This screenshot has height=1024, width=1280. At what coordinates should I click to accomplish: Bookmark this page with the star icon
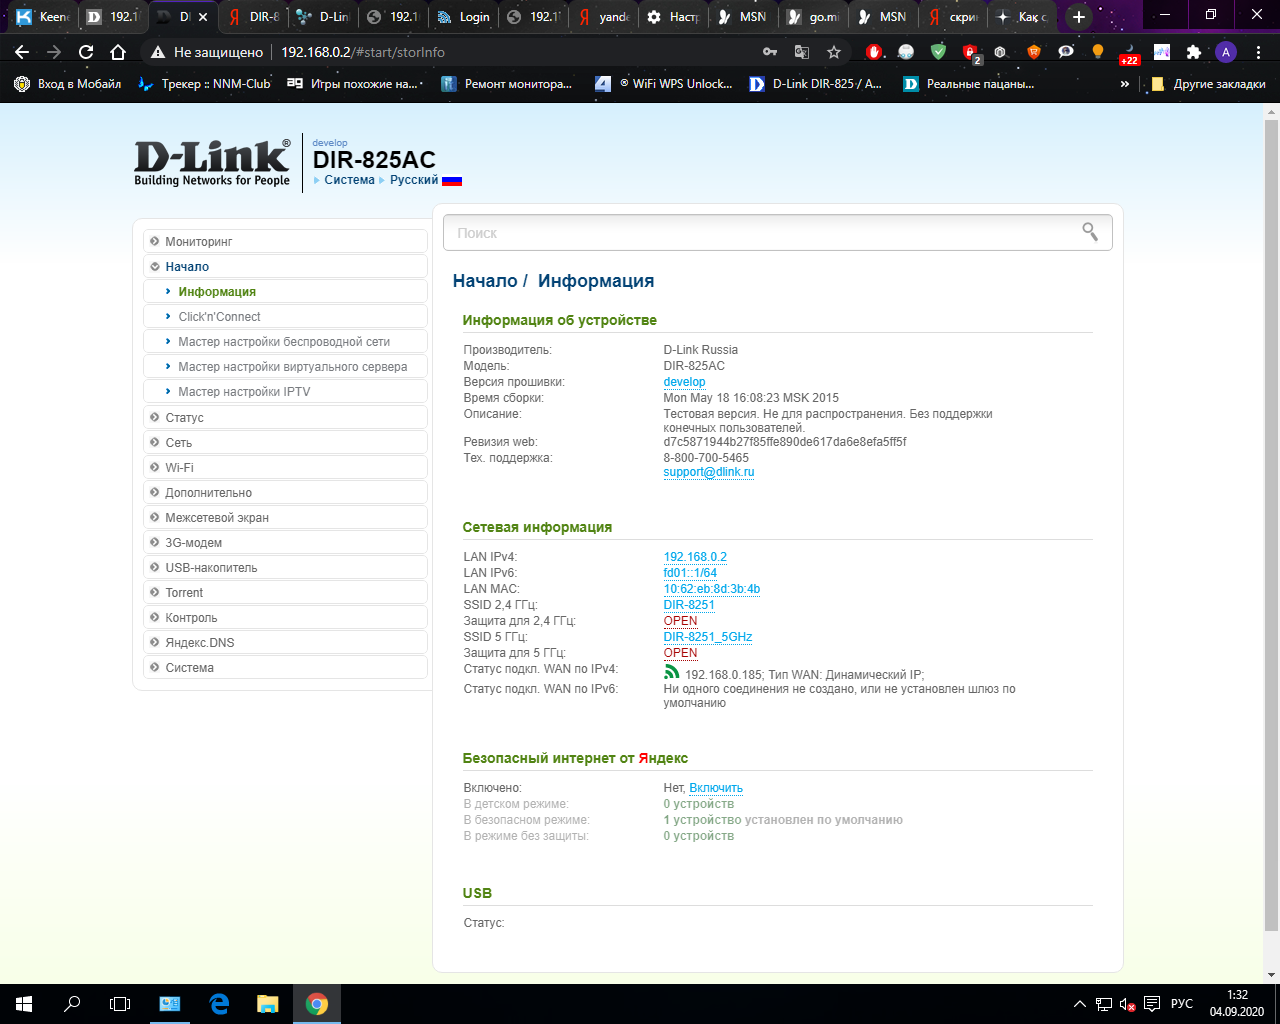834,52
